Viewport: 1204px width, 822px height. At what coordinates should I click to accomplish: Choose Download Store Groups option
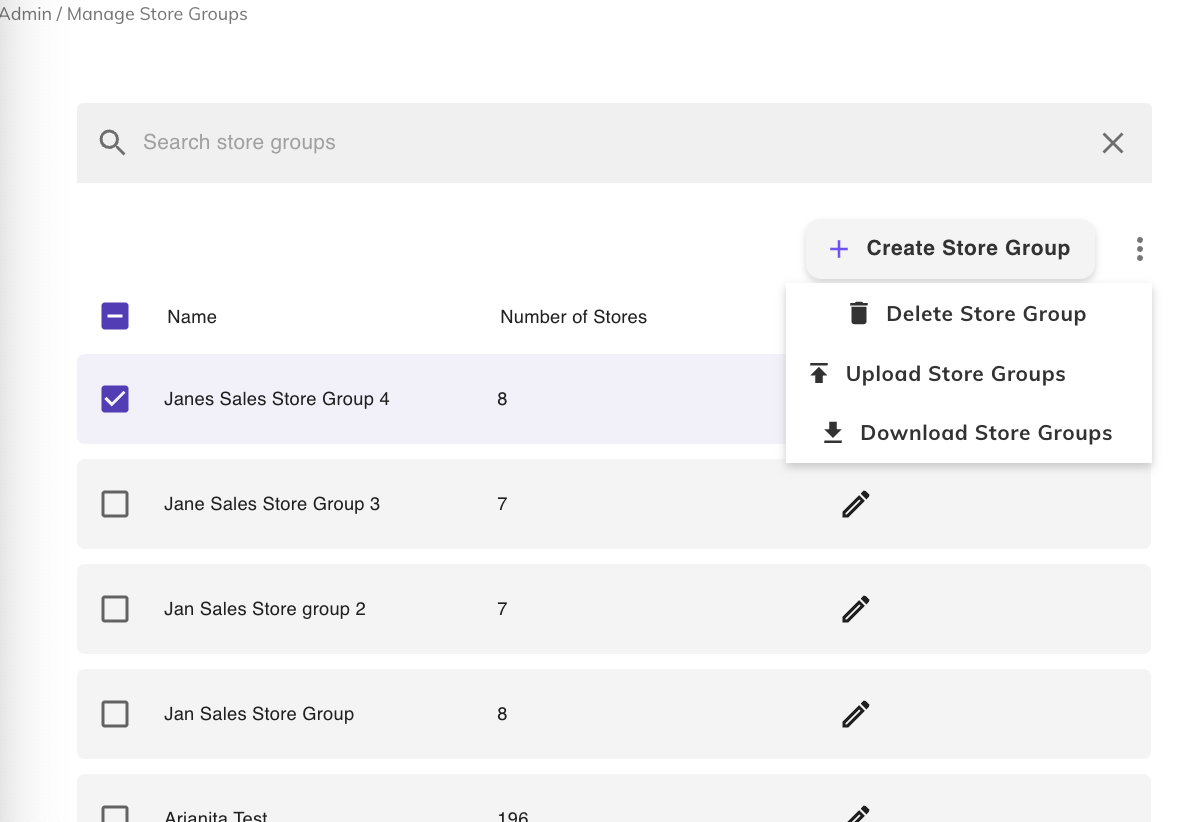pyautogui.click(x=985, y=433)
